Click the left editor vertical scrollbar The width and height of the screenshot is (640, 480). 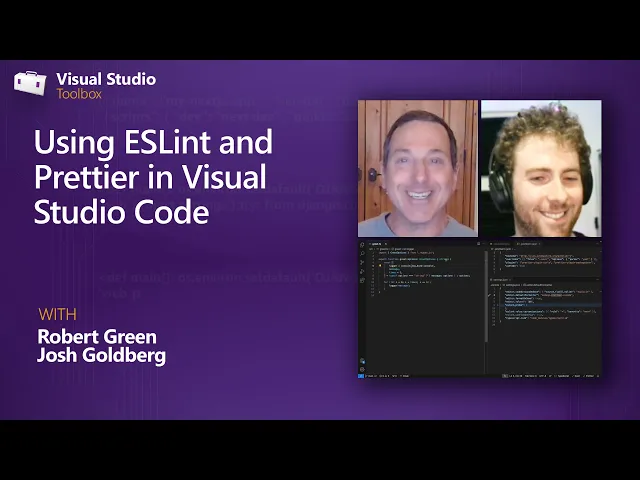click(486, 296)
